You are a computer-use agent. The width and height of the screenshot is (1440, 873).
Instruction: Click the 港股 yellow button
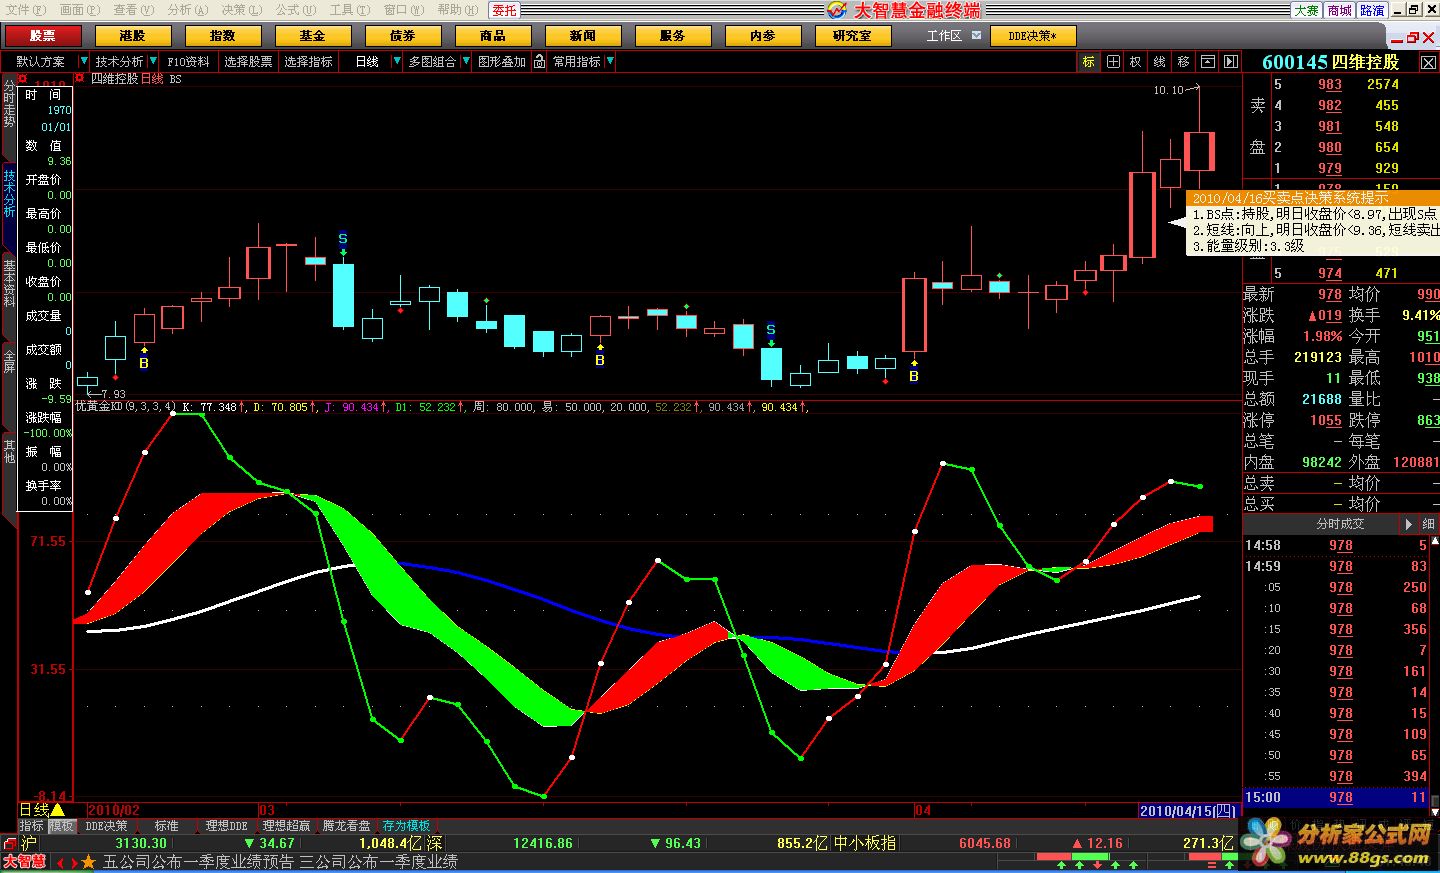[132, 35]
